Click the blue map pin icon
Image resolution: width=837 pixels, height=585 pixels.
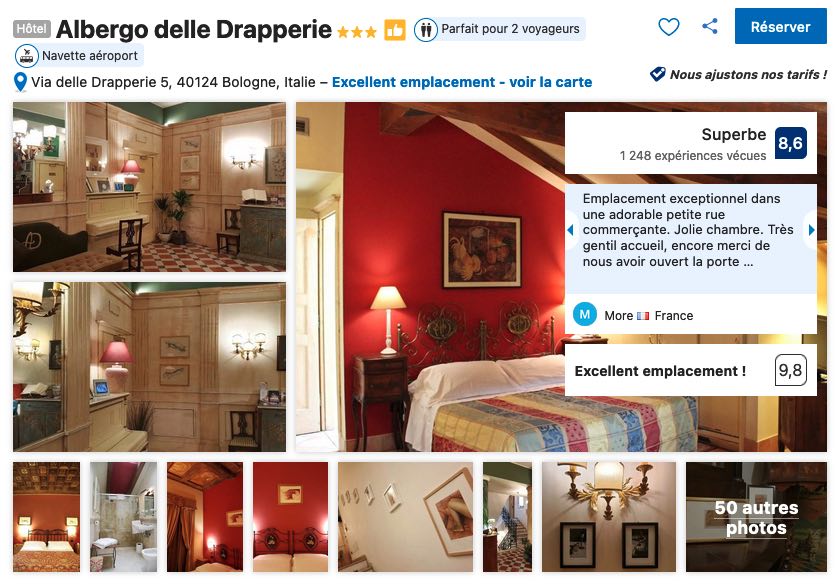point(20,82)
